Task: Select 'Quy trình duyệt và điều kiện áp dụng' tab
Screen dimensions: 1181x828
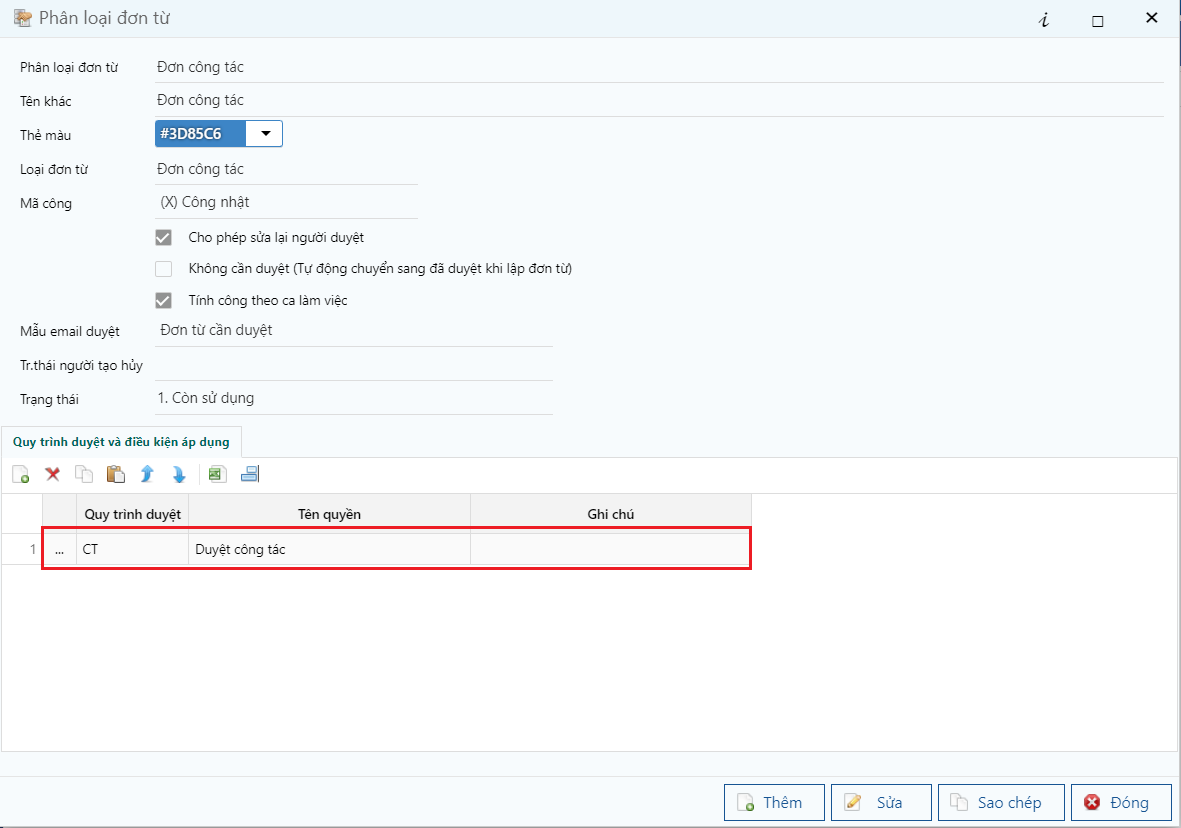Action: pos(121,442)
